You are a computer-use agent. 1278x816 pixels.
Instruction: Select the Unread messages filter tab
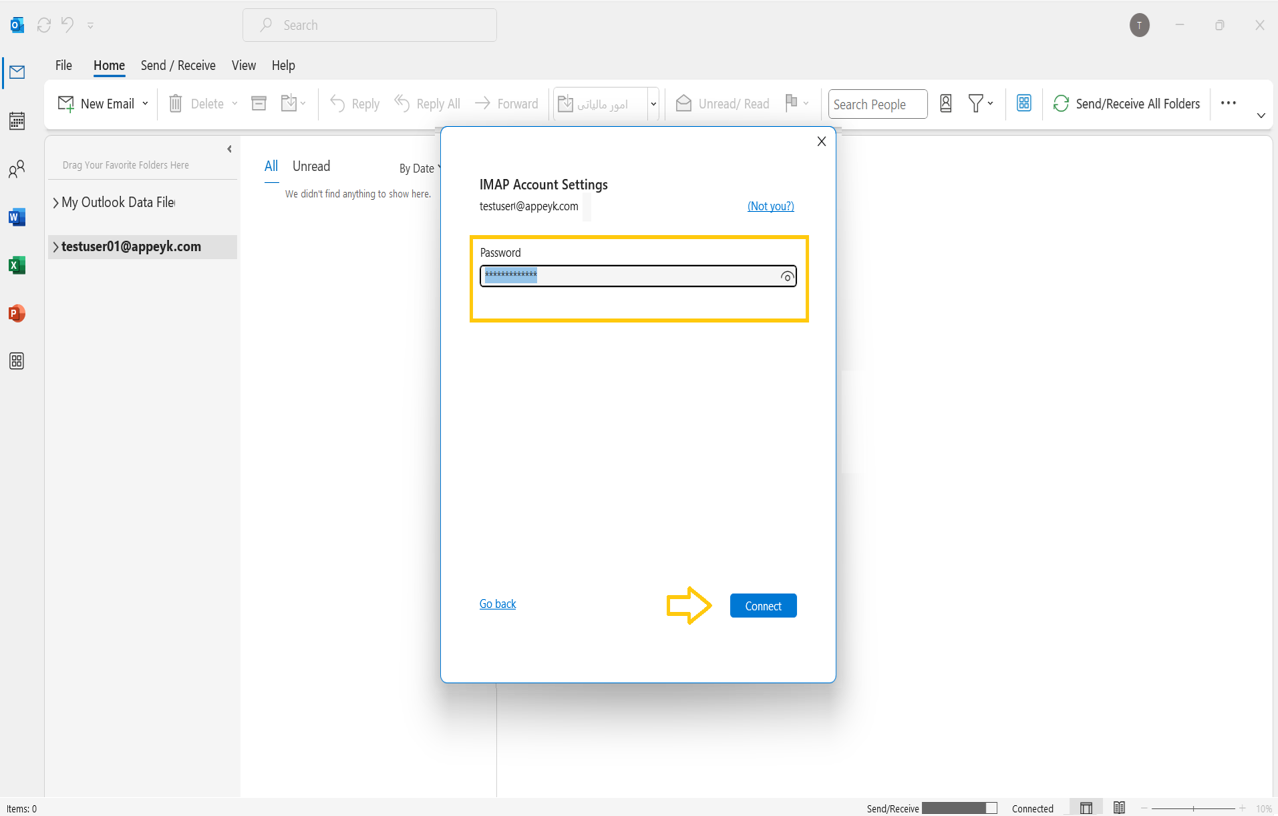pos(311,166)
